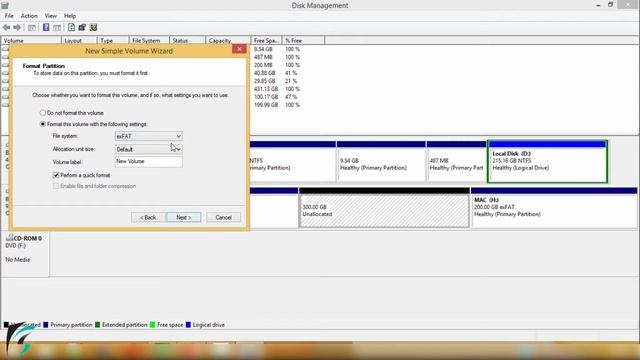Screen dimensions: 640x360
Task: Click the Free Space column header
Action: pos(266,41)
